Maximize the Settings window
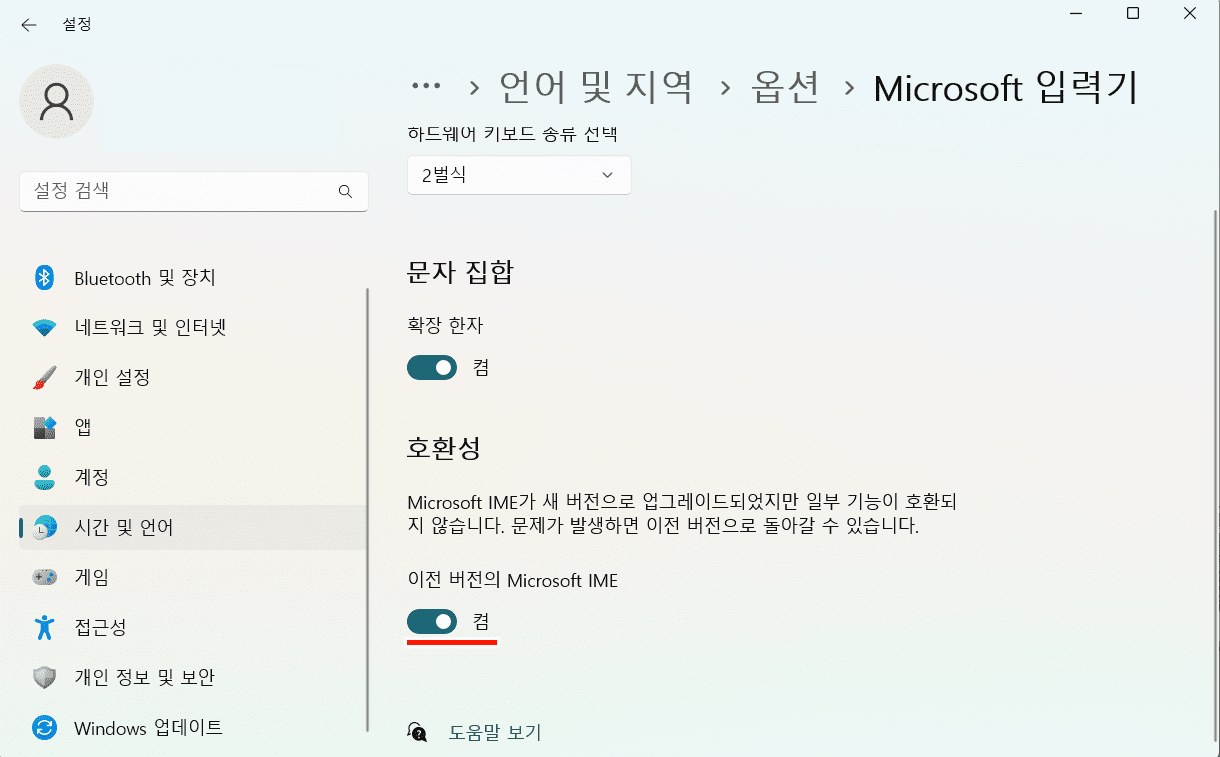The width and height of the screenshot is (1220, 757). pyautogui.click(x=1133, y=14)
